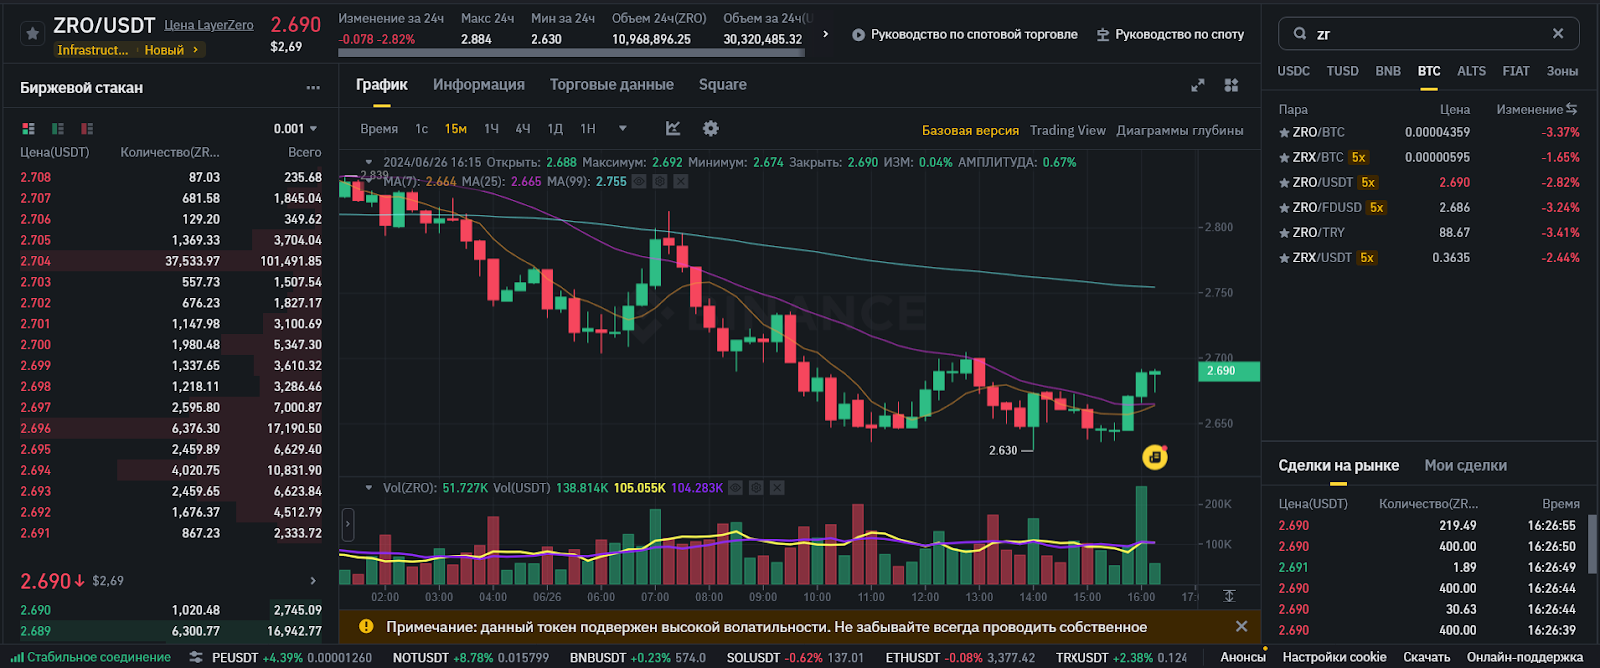Collapse the candle info legend arrow
This screenshot has height=668, width=1600.
point(369,162)
